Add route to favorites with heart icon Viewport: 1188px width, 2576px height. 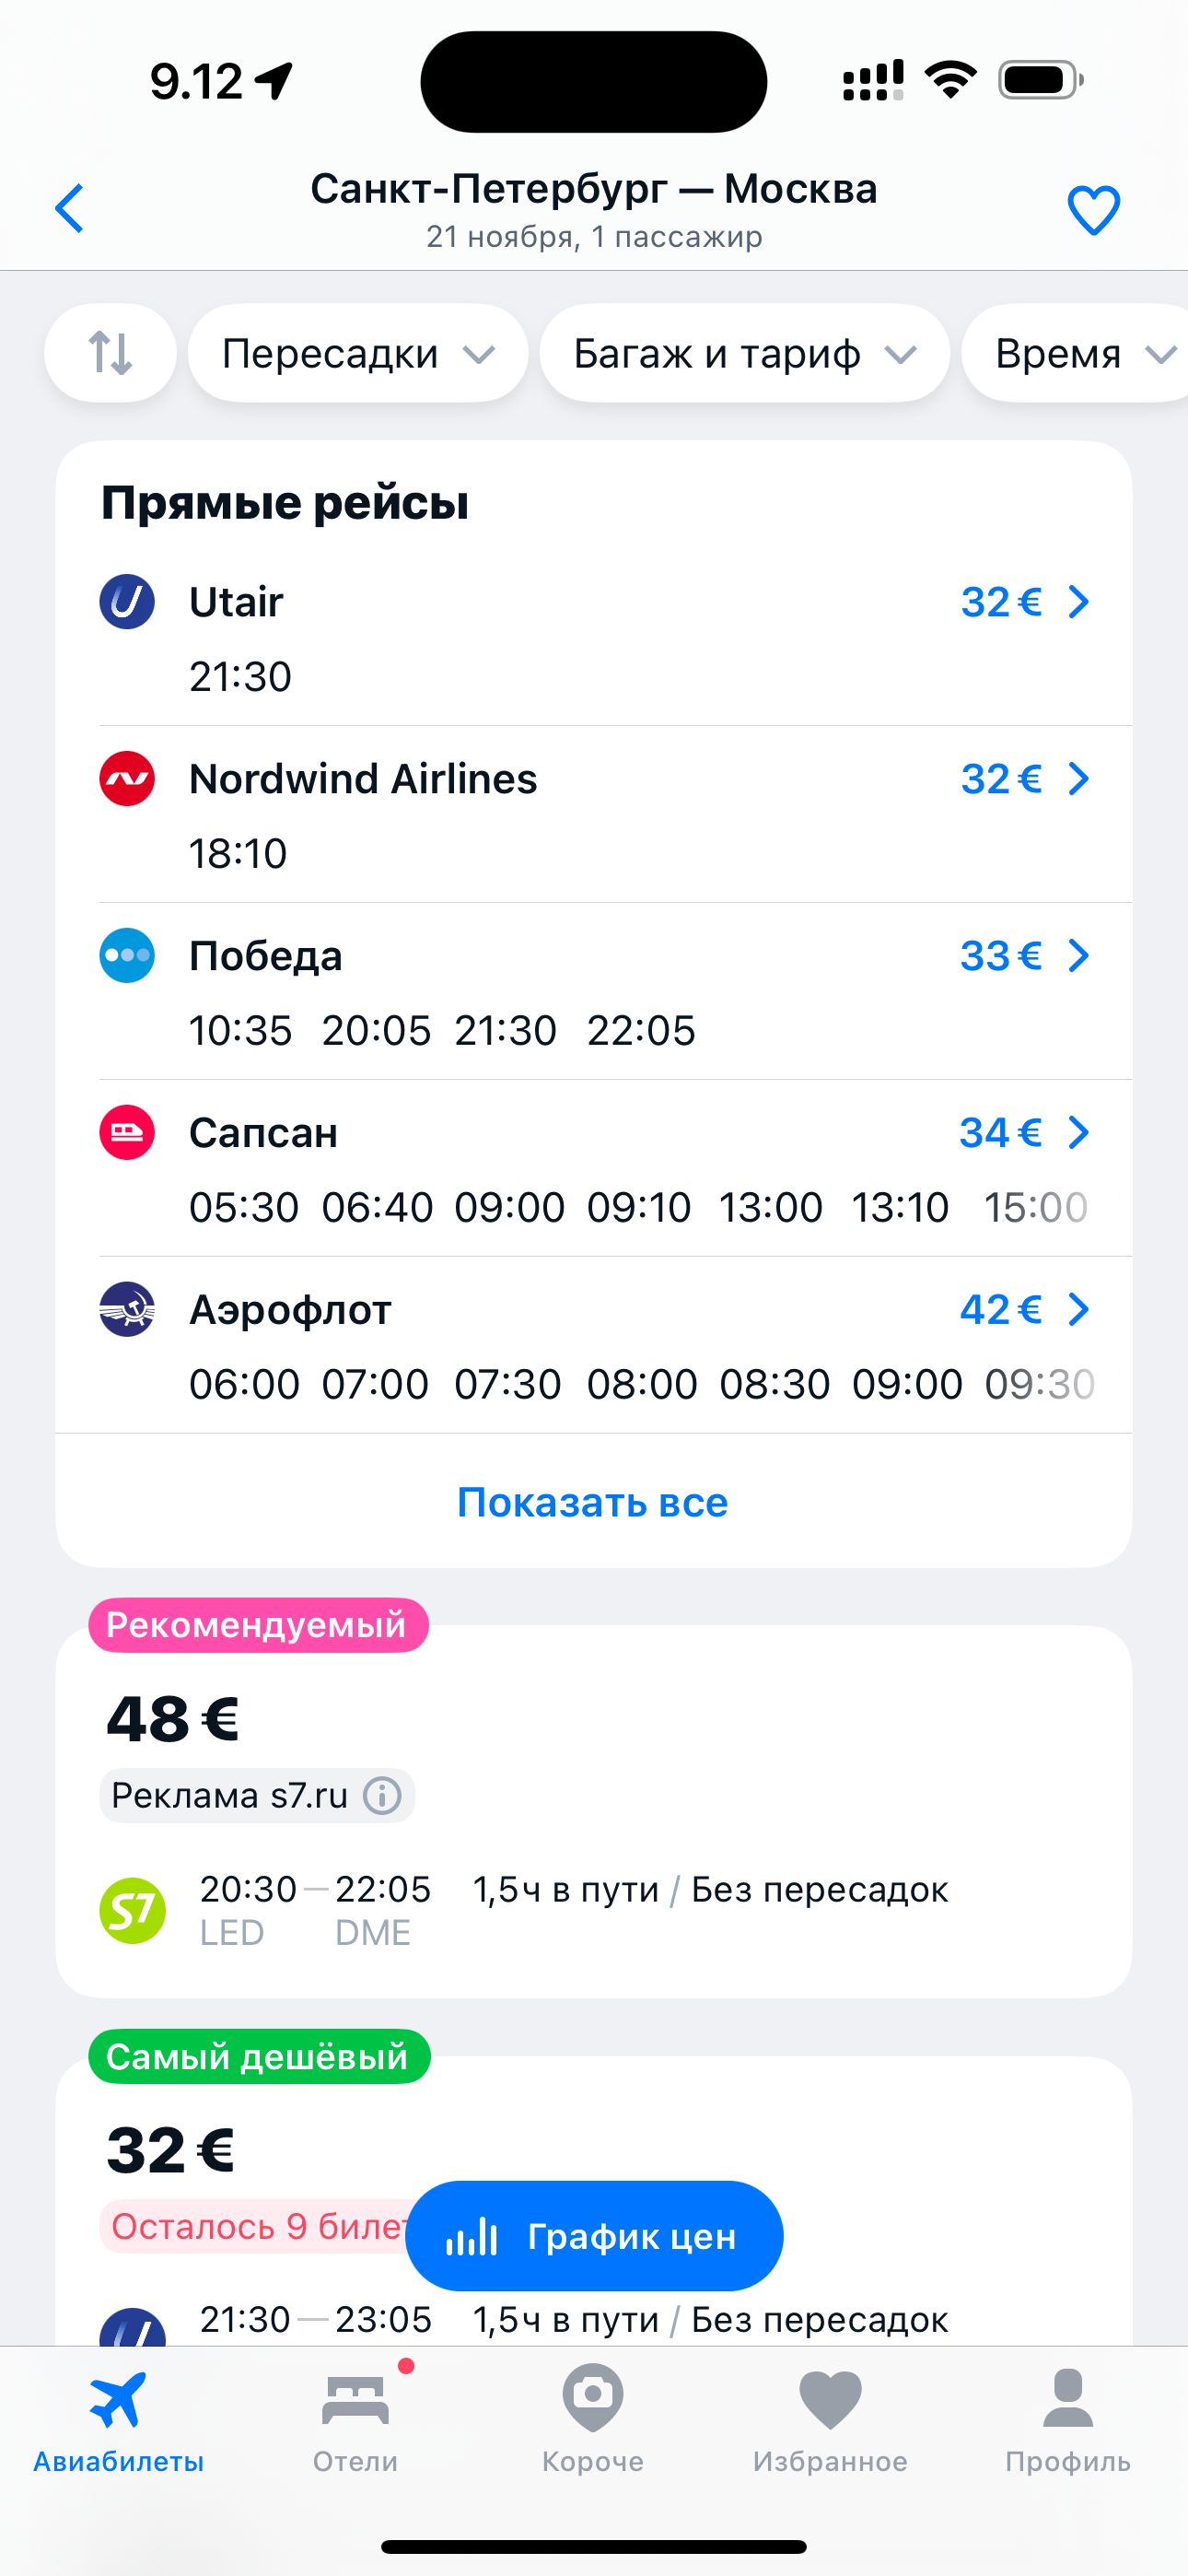pyautogui.click(x=1093, y=210)
